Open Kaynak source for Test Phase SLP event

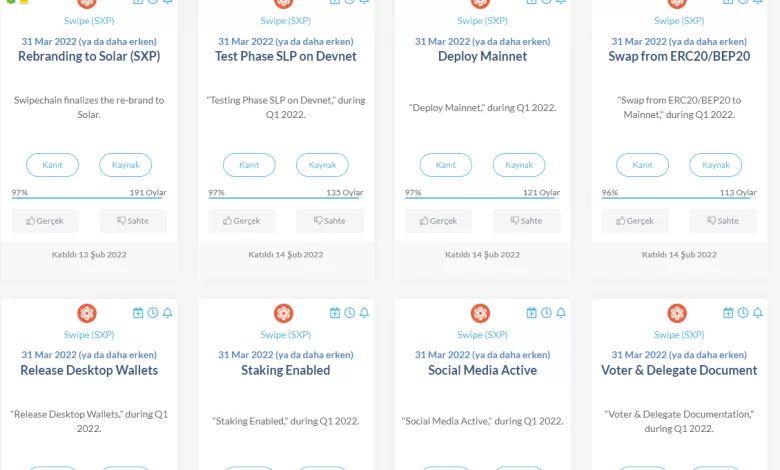tap(322, 165)
